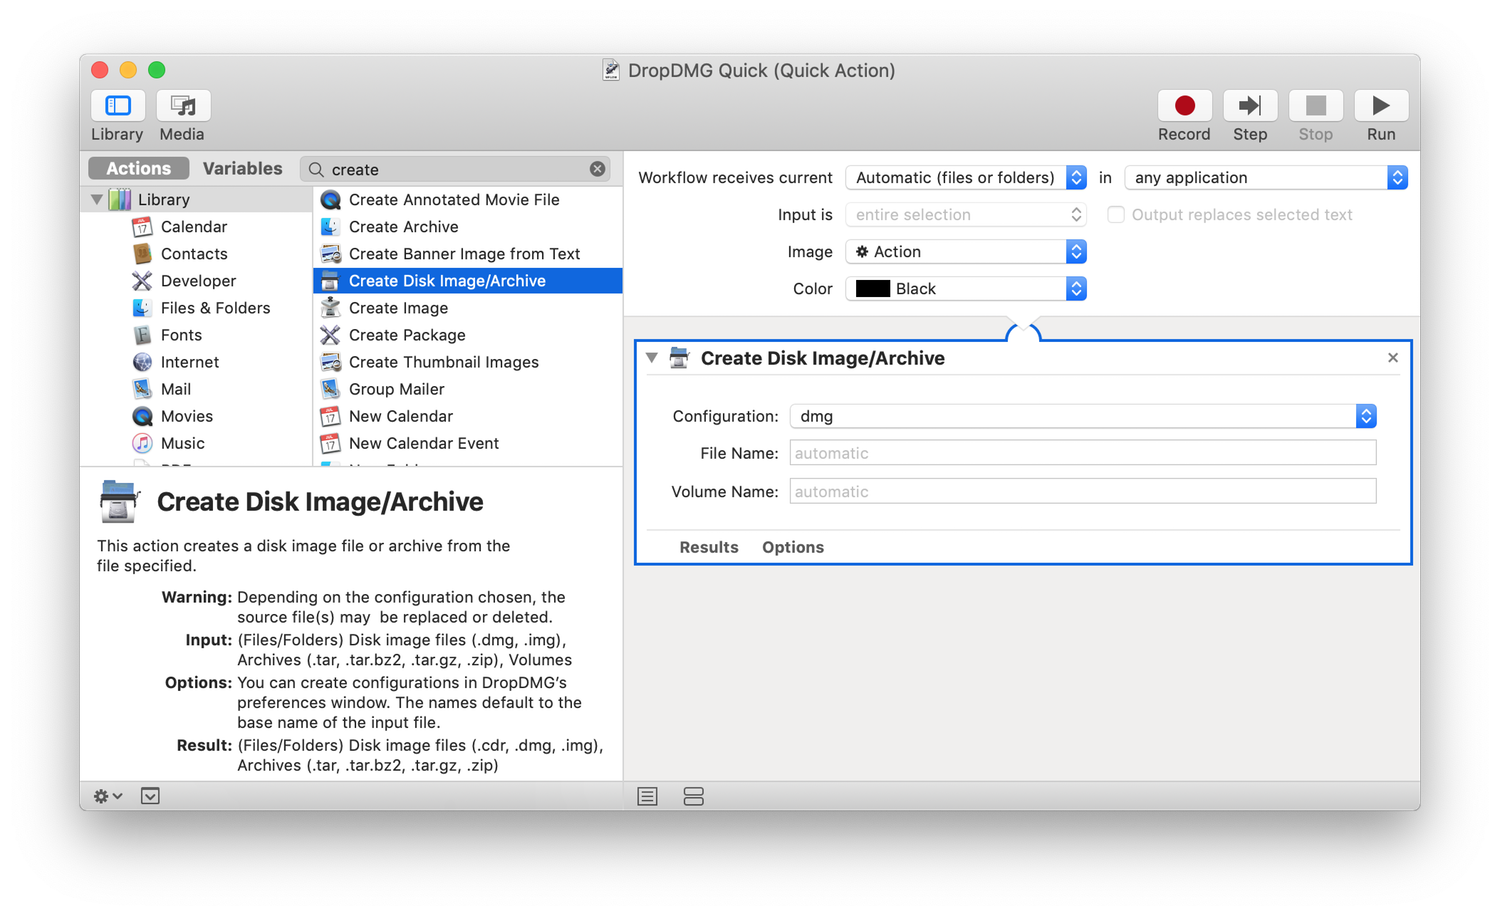Click the File Name input field
Image resolution: width=1500 pixels, height=916 pixels.
1082,453
